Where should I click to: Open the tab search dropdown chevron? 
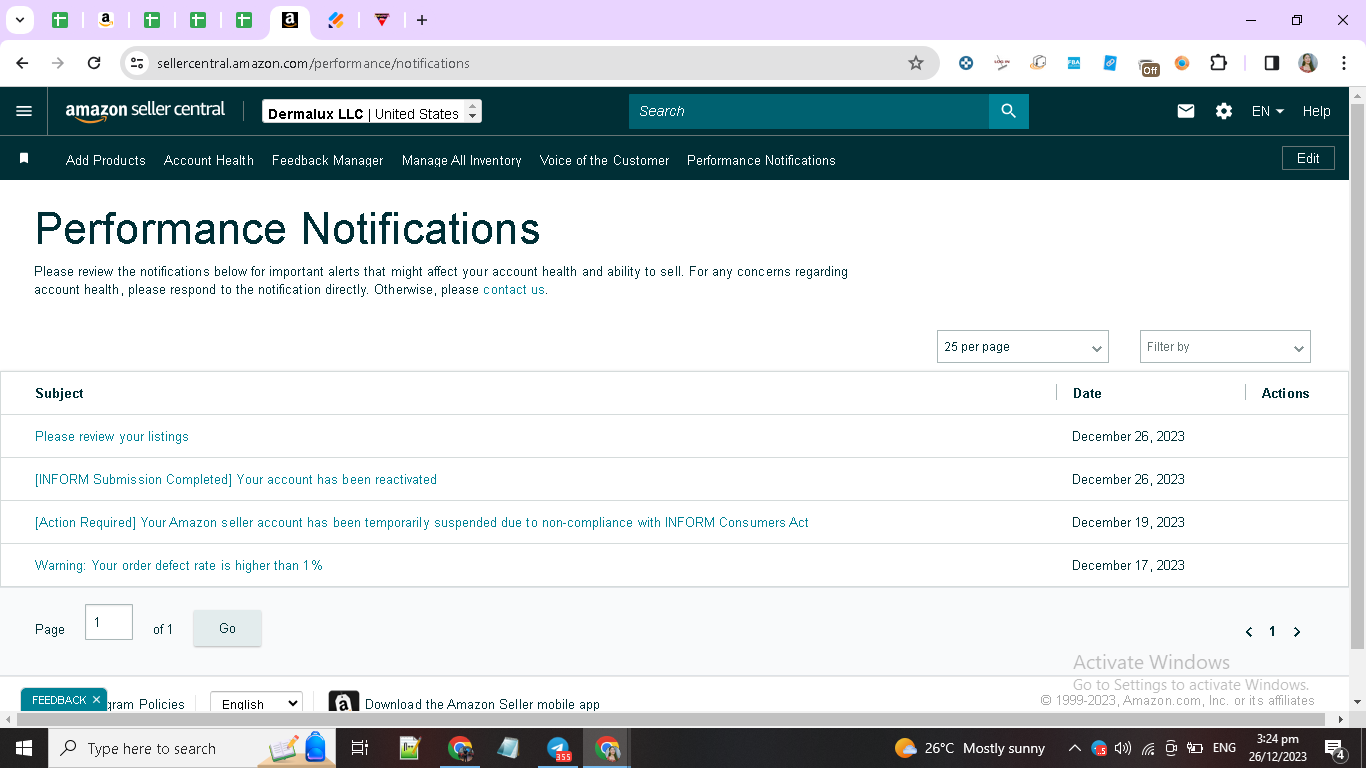click(20, 20)
